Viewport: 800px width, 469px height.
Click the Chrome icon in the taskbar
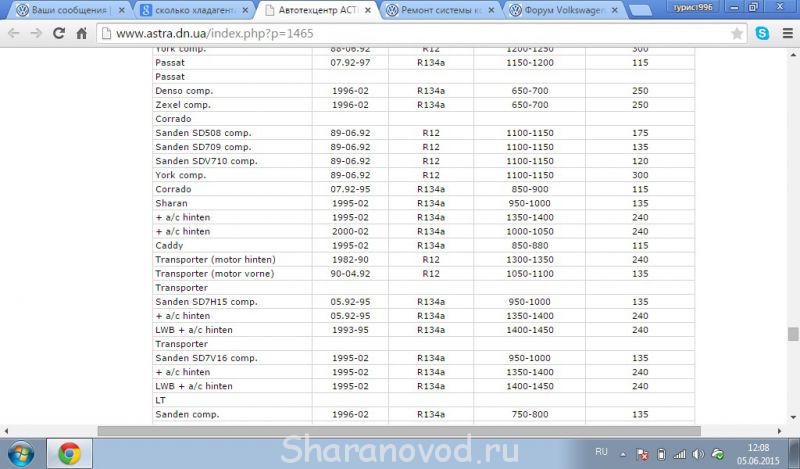point(69,452)
